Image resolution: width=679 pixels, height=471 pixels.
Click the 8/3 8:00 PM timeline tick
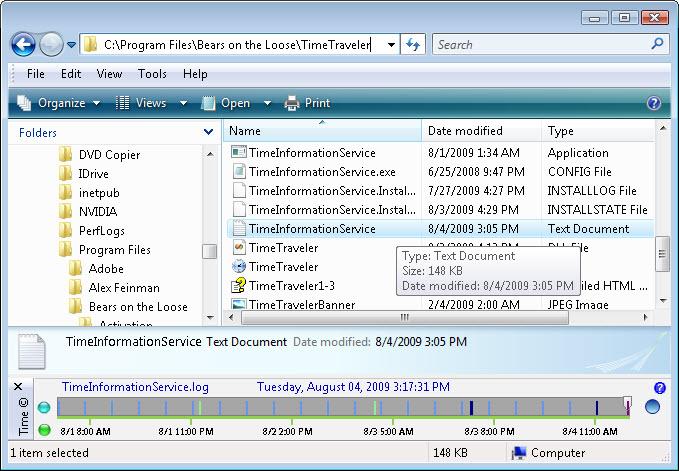tap(494, 421)
